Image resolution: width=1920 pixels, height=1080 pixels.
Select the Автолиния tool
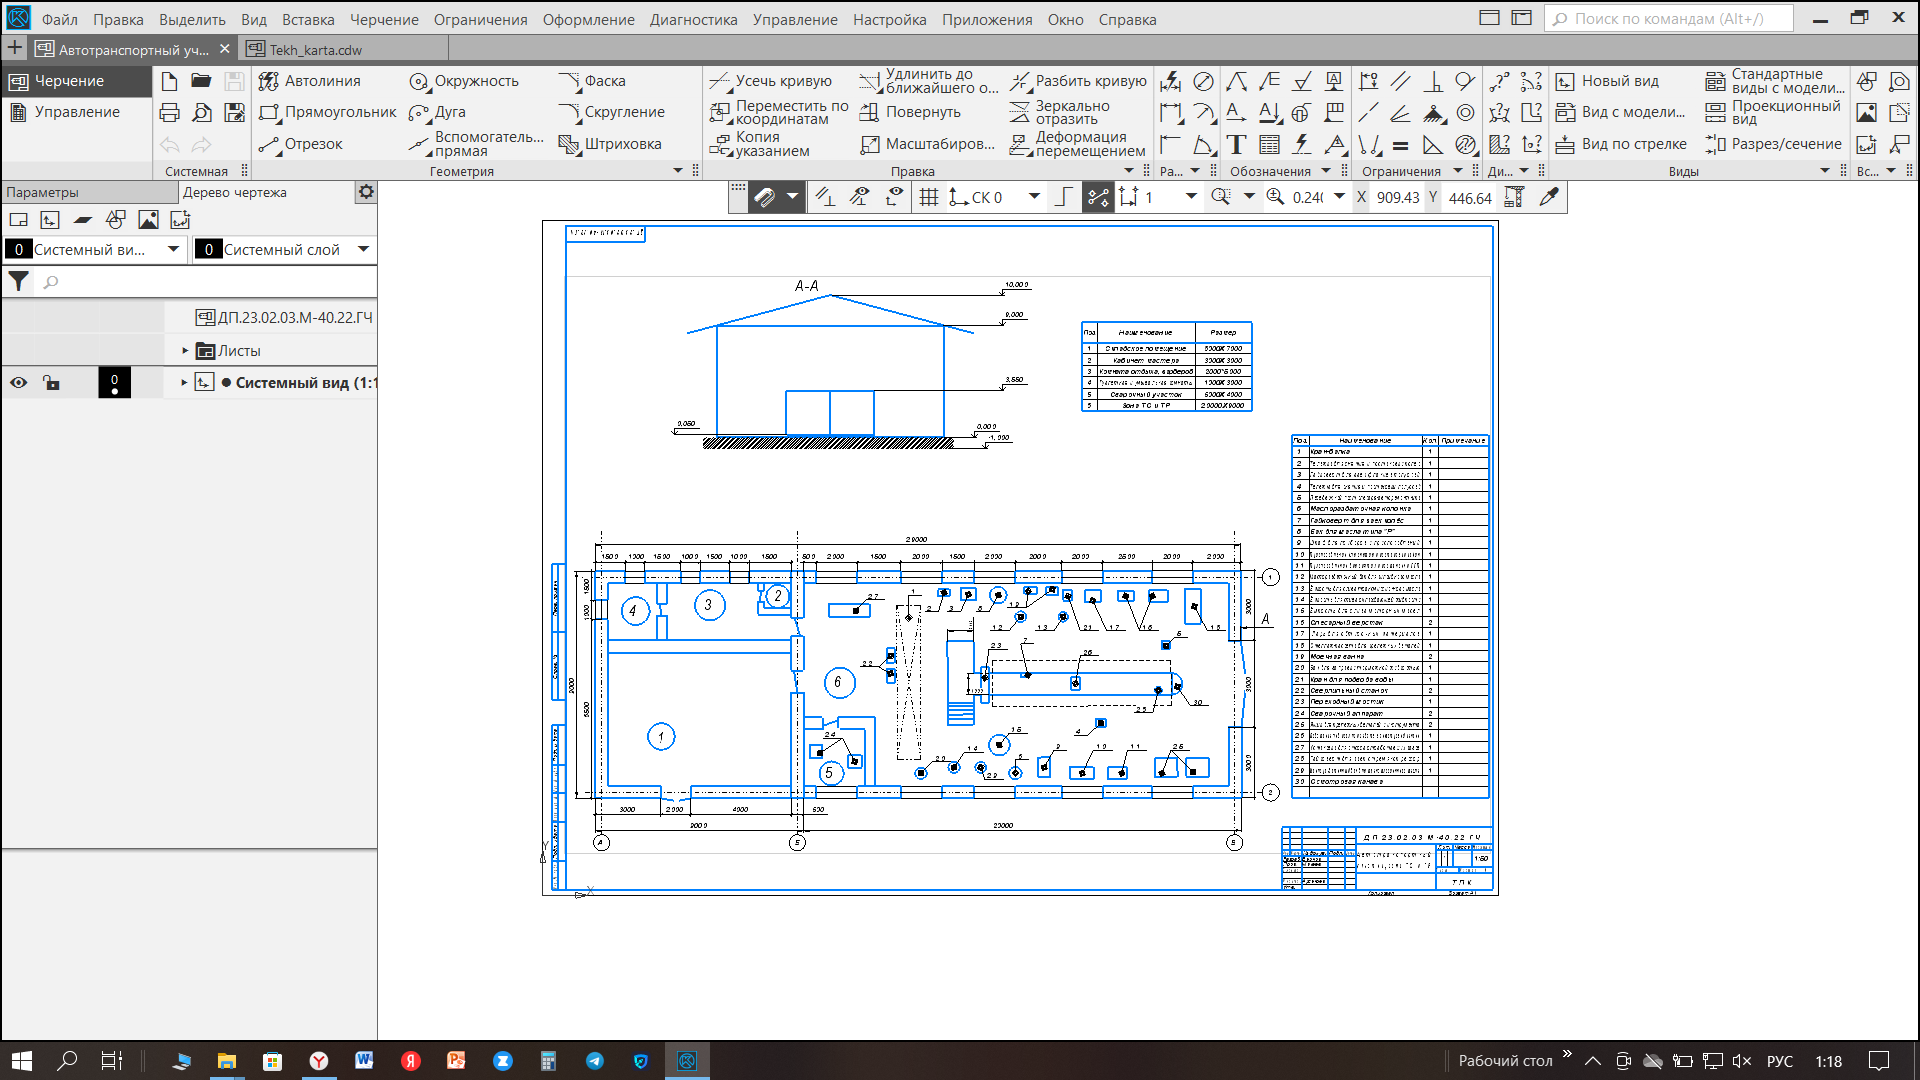click(310, 81)
